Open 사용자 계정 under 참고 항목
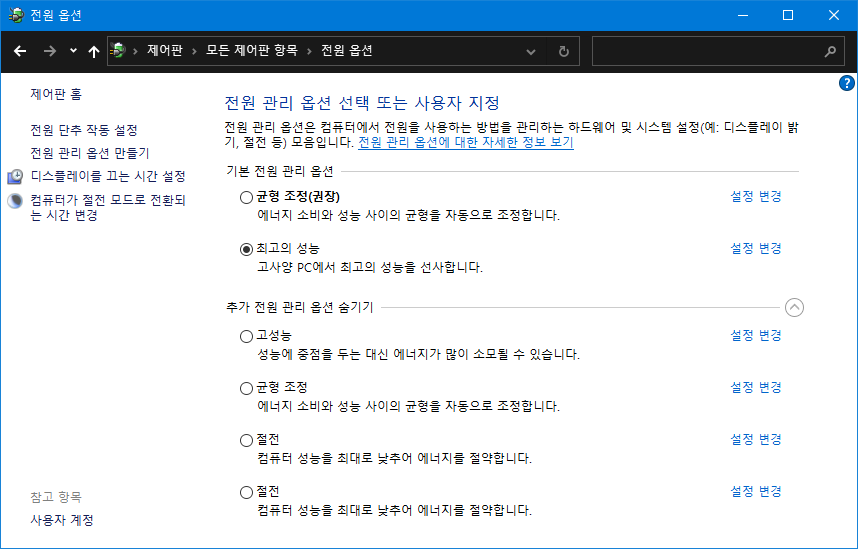 point(62,520)
